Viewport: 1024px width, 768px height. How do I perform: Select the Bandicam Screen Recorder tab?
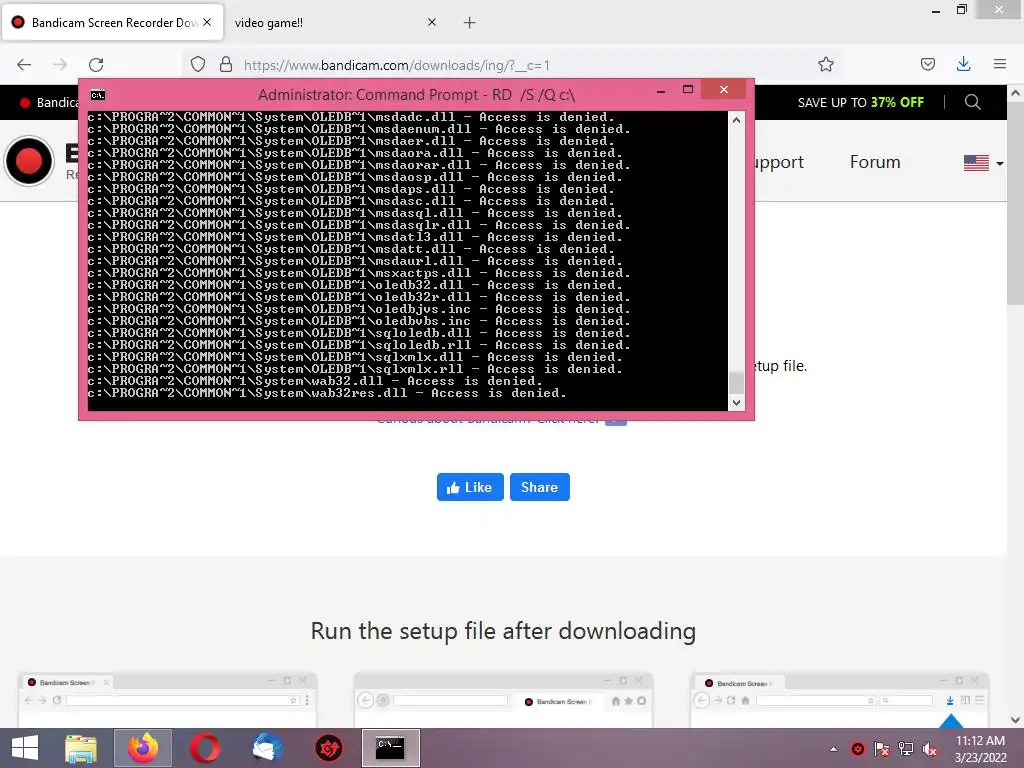[112, 22]
